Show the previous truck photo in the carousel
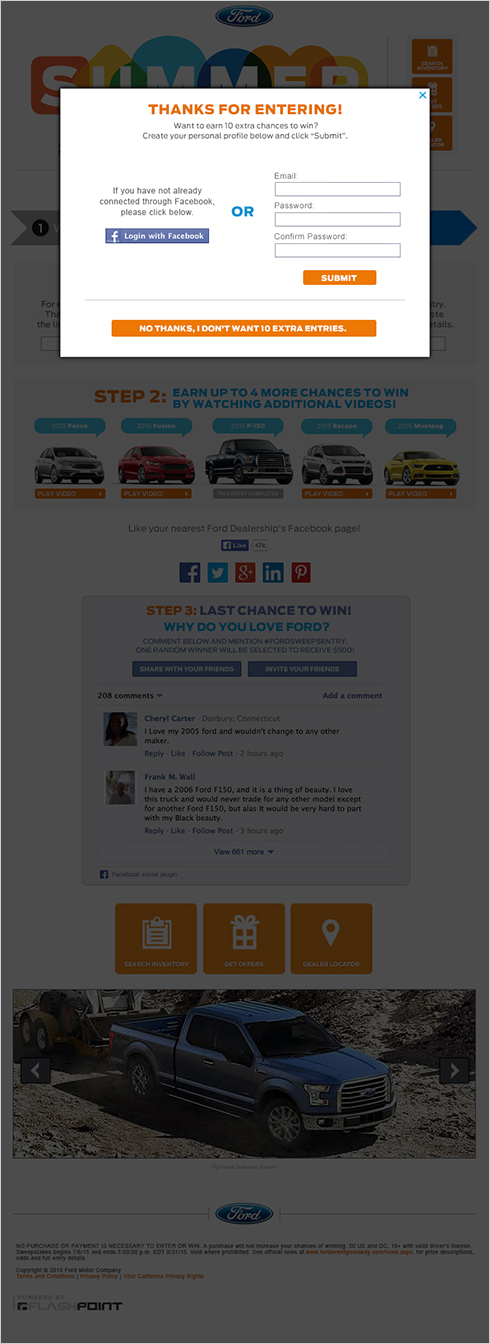Image resolution: width=490 pixels, height=1344 pixels. click(36, 1070)
